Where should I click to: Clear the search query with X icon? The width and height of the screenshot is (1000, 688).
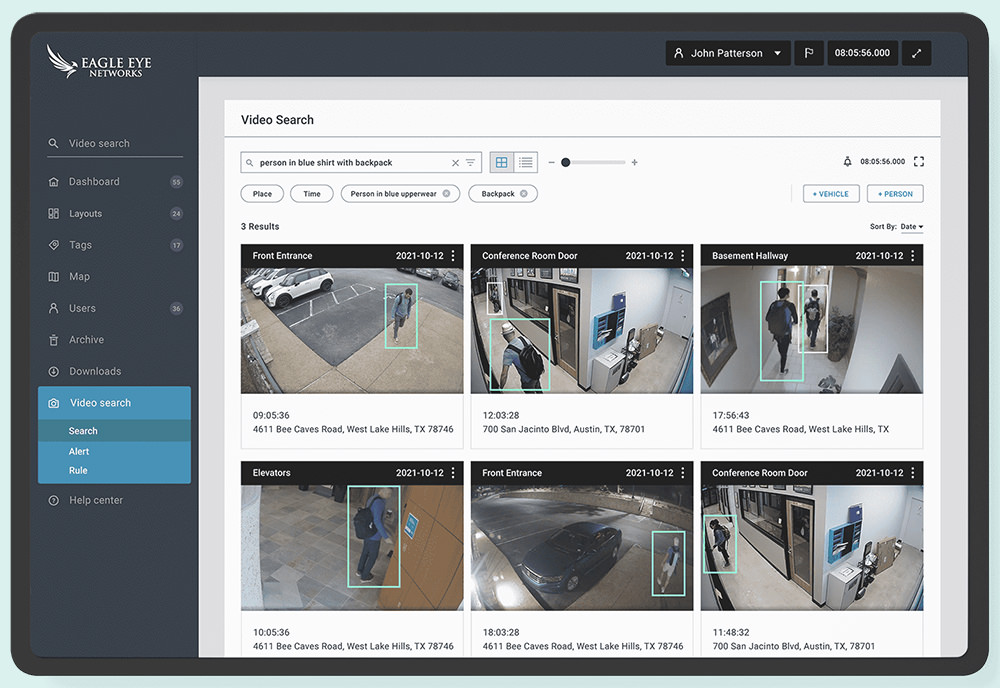(x=455, y=163)
